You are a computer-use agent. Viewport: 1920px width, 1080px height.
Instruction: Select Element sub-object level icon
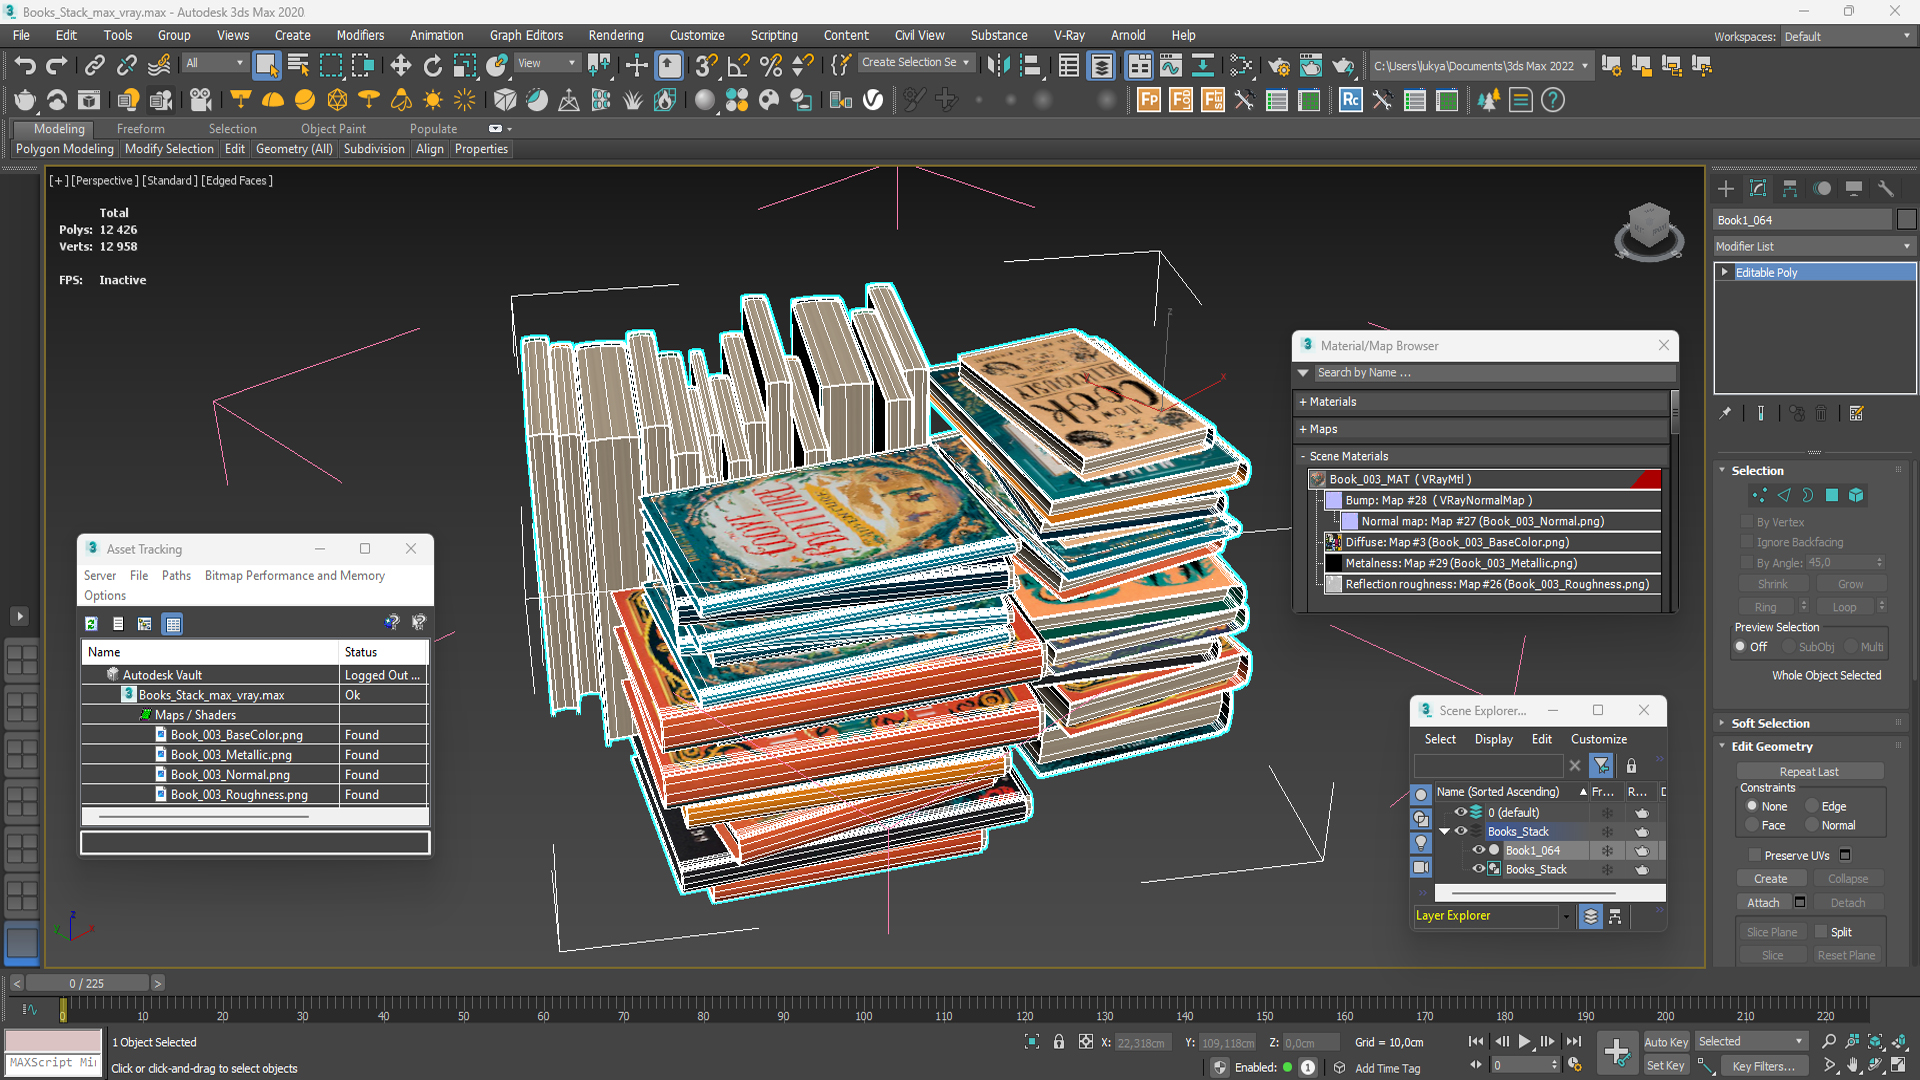pyautogui.click(x=1856, y=495)
